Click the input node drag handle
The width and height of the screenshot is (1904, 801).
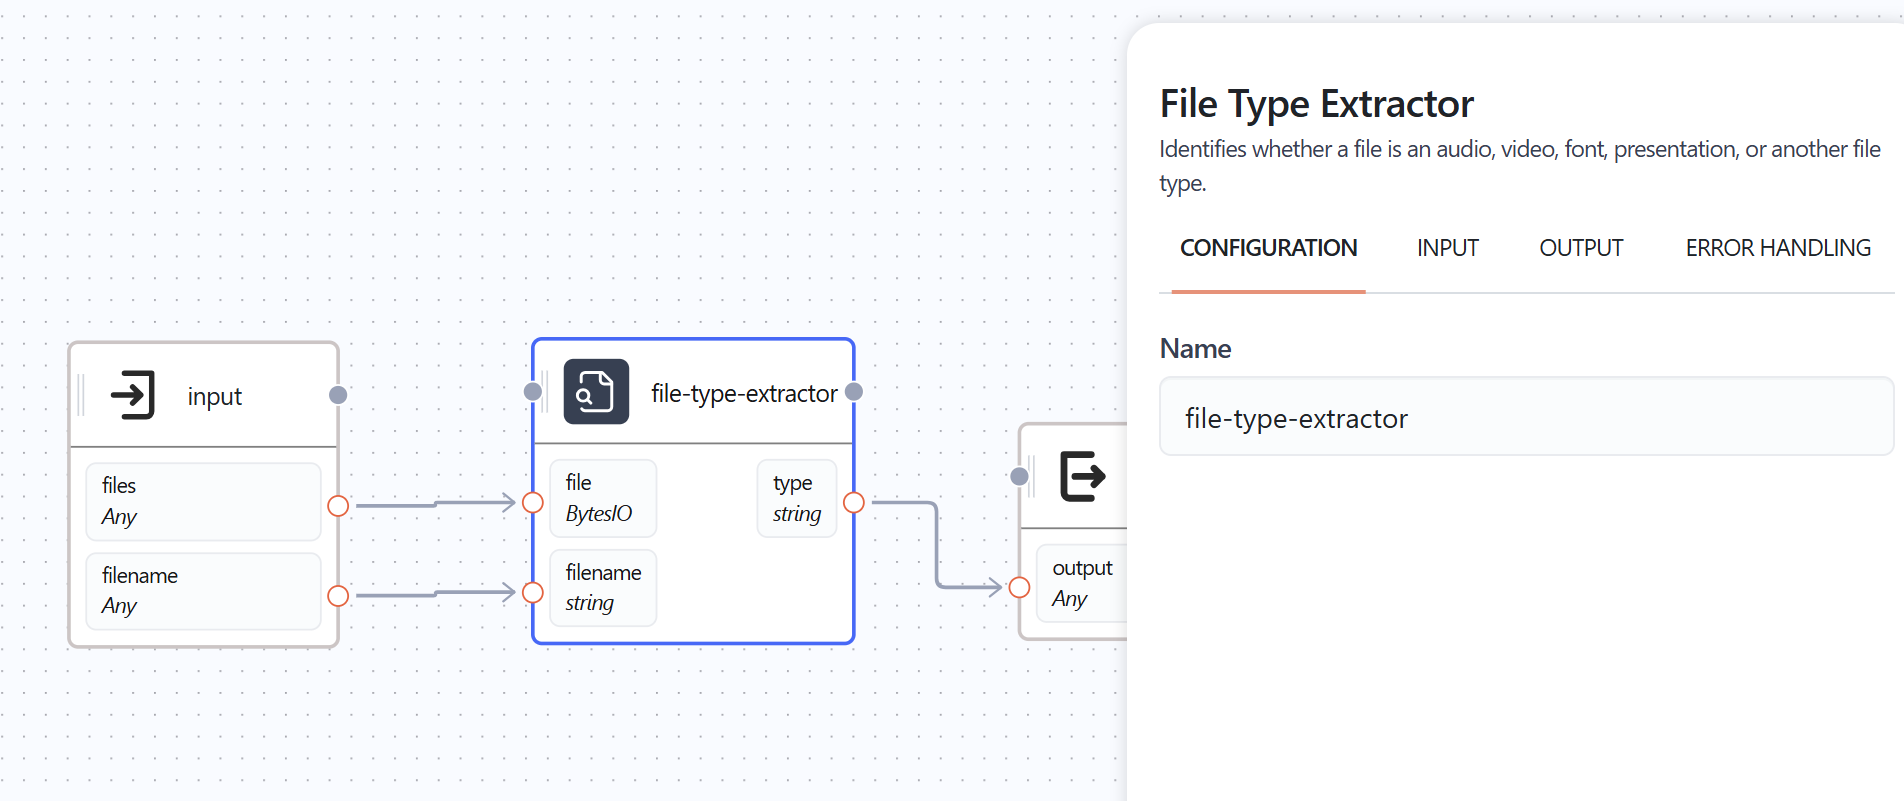point(81,395)
